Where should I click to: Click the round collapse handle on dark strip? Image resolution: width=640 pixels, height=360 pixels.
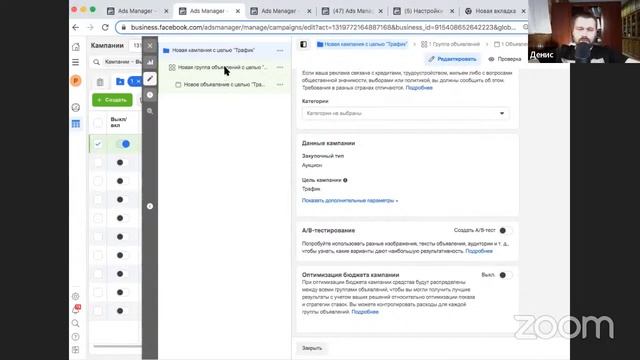[150, 206]
